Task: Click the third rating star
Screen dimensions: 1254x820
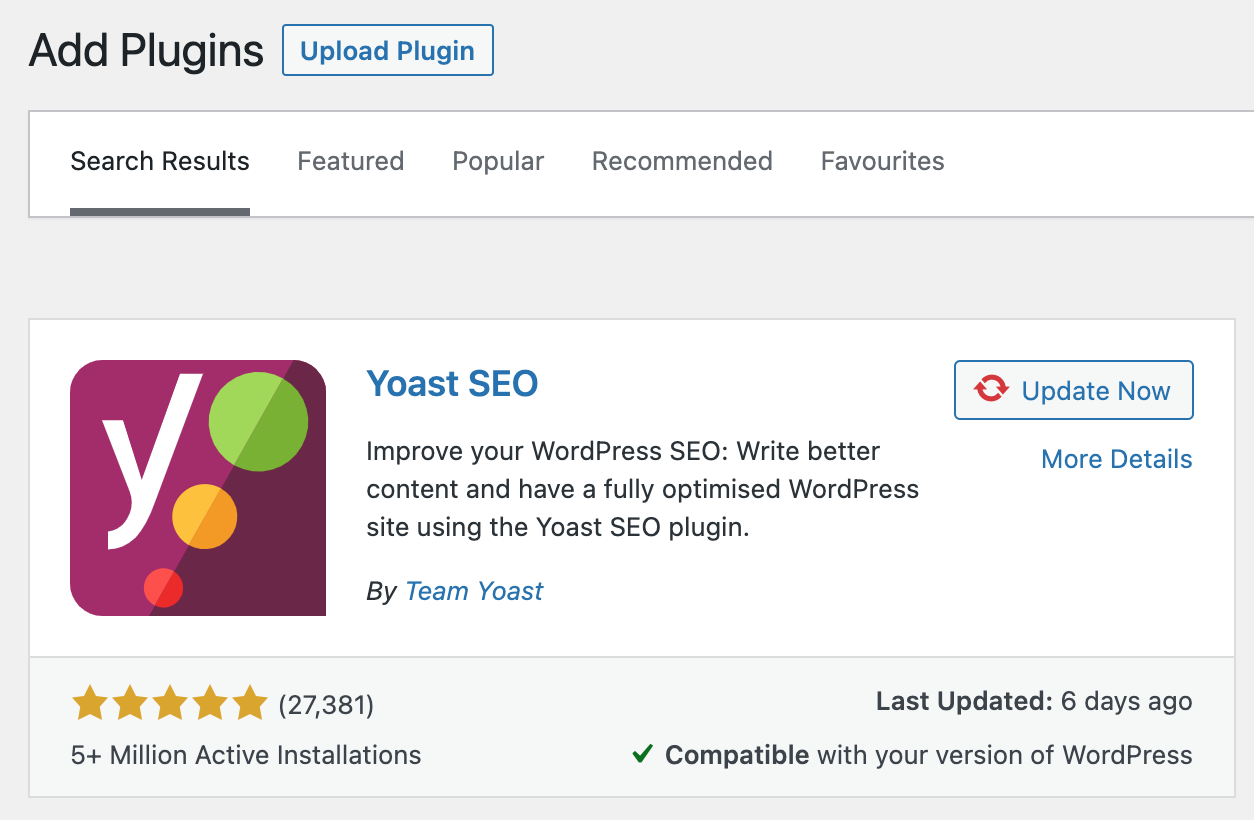Action: click(170, 704)
